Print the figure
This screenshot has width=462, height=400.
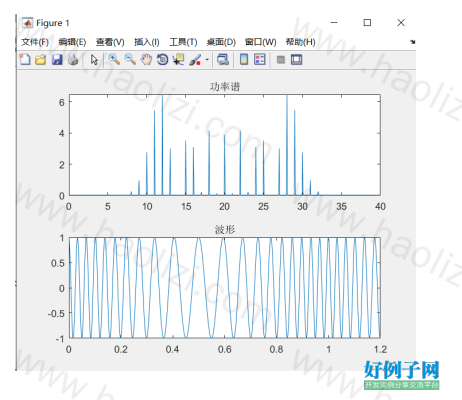(73, 60)
